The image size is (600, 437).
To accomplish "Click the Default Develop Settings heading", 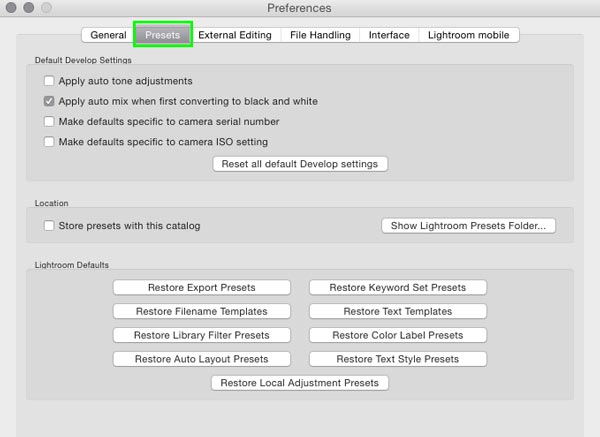I will pos(83,60).
